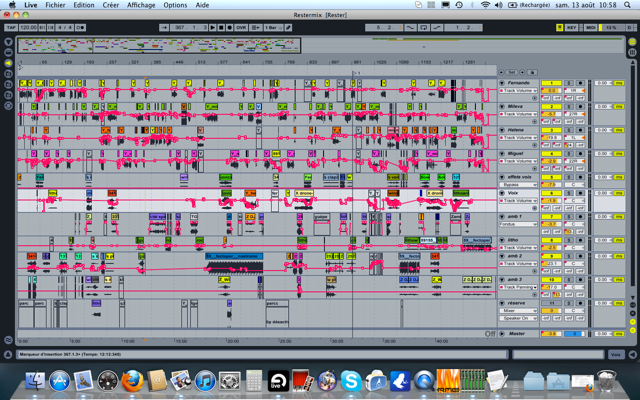640x400 pixels.
Task: Open the Fondus chooser on amb 1
Action: 518,224
